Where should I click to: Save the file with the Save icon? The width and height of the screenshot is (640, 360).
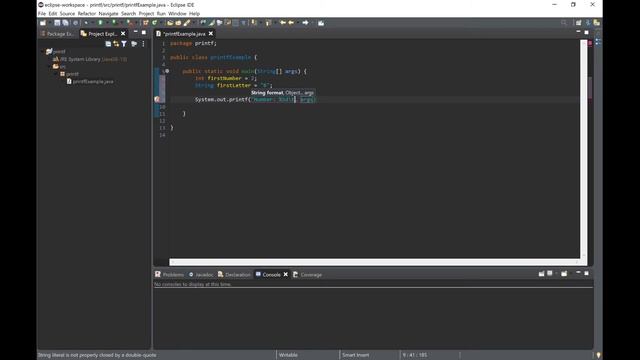[57, 23]
